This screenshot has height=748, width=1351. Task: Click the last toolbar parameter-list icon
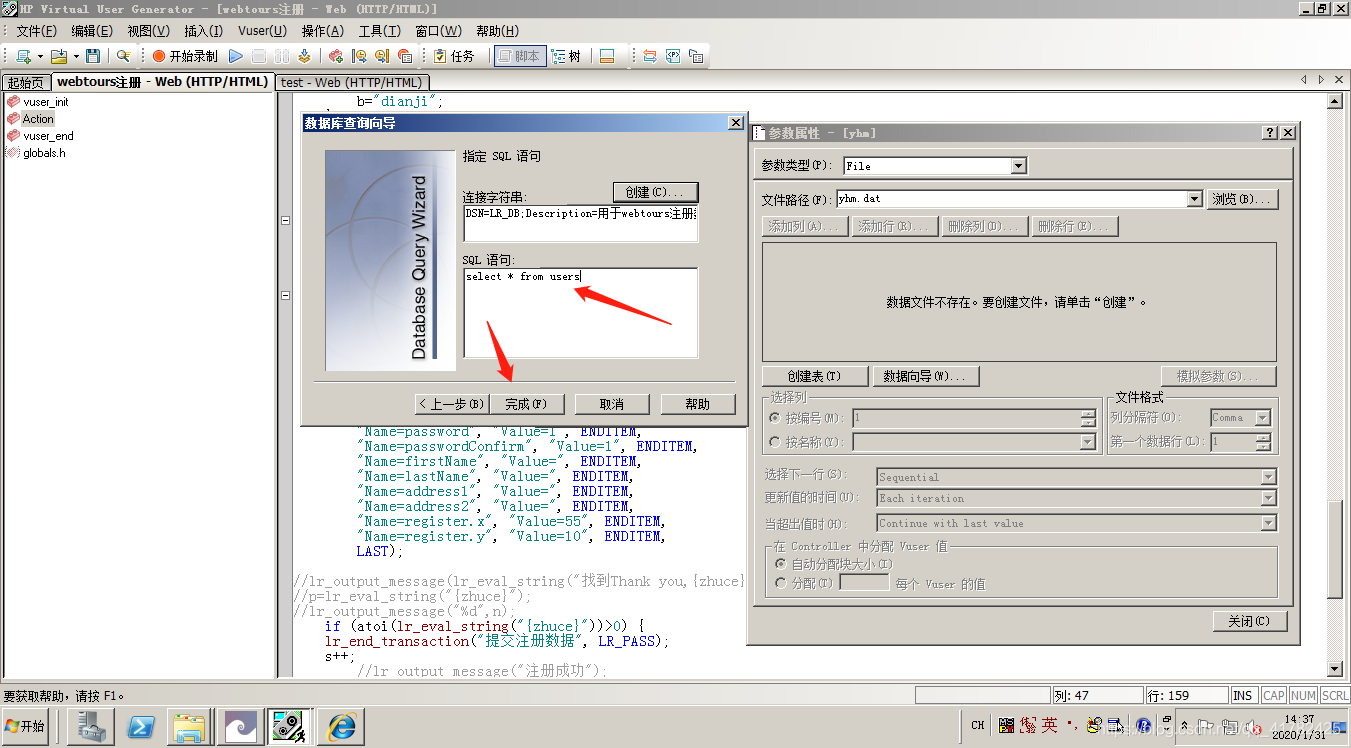click(696, 56)
